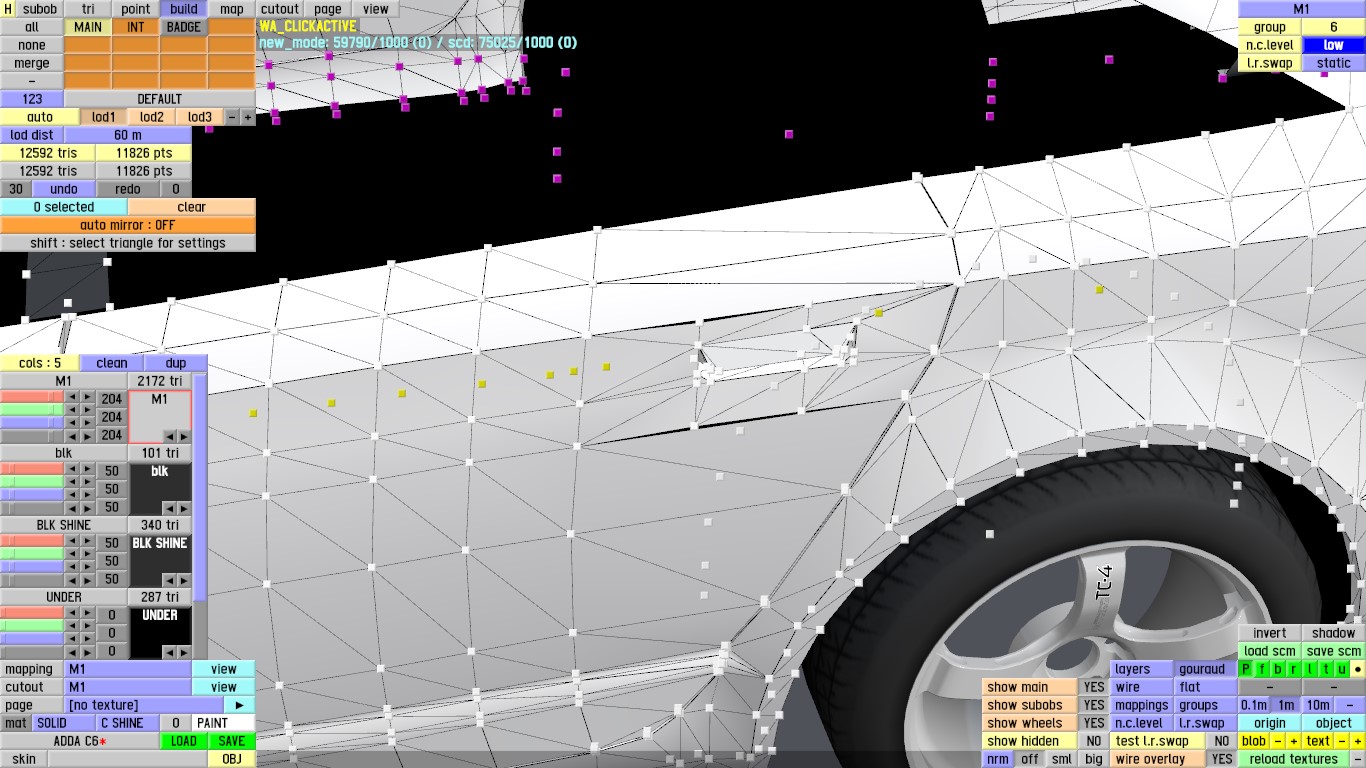This screenshot has width=1366, height=768.
Task: Click the plus button beside text
Action: (1357, 741)
